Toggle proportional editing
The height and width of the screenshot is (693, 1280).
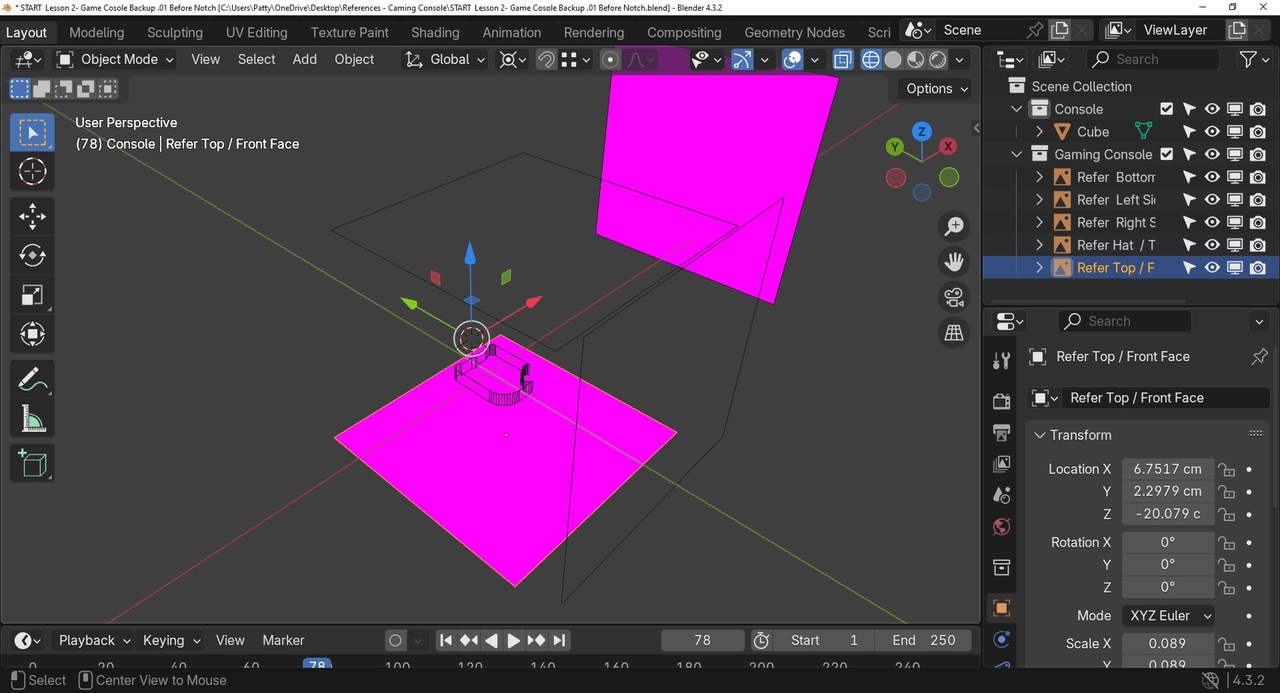point(610,60)
